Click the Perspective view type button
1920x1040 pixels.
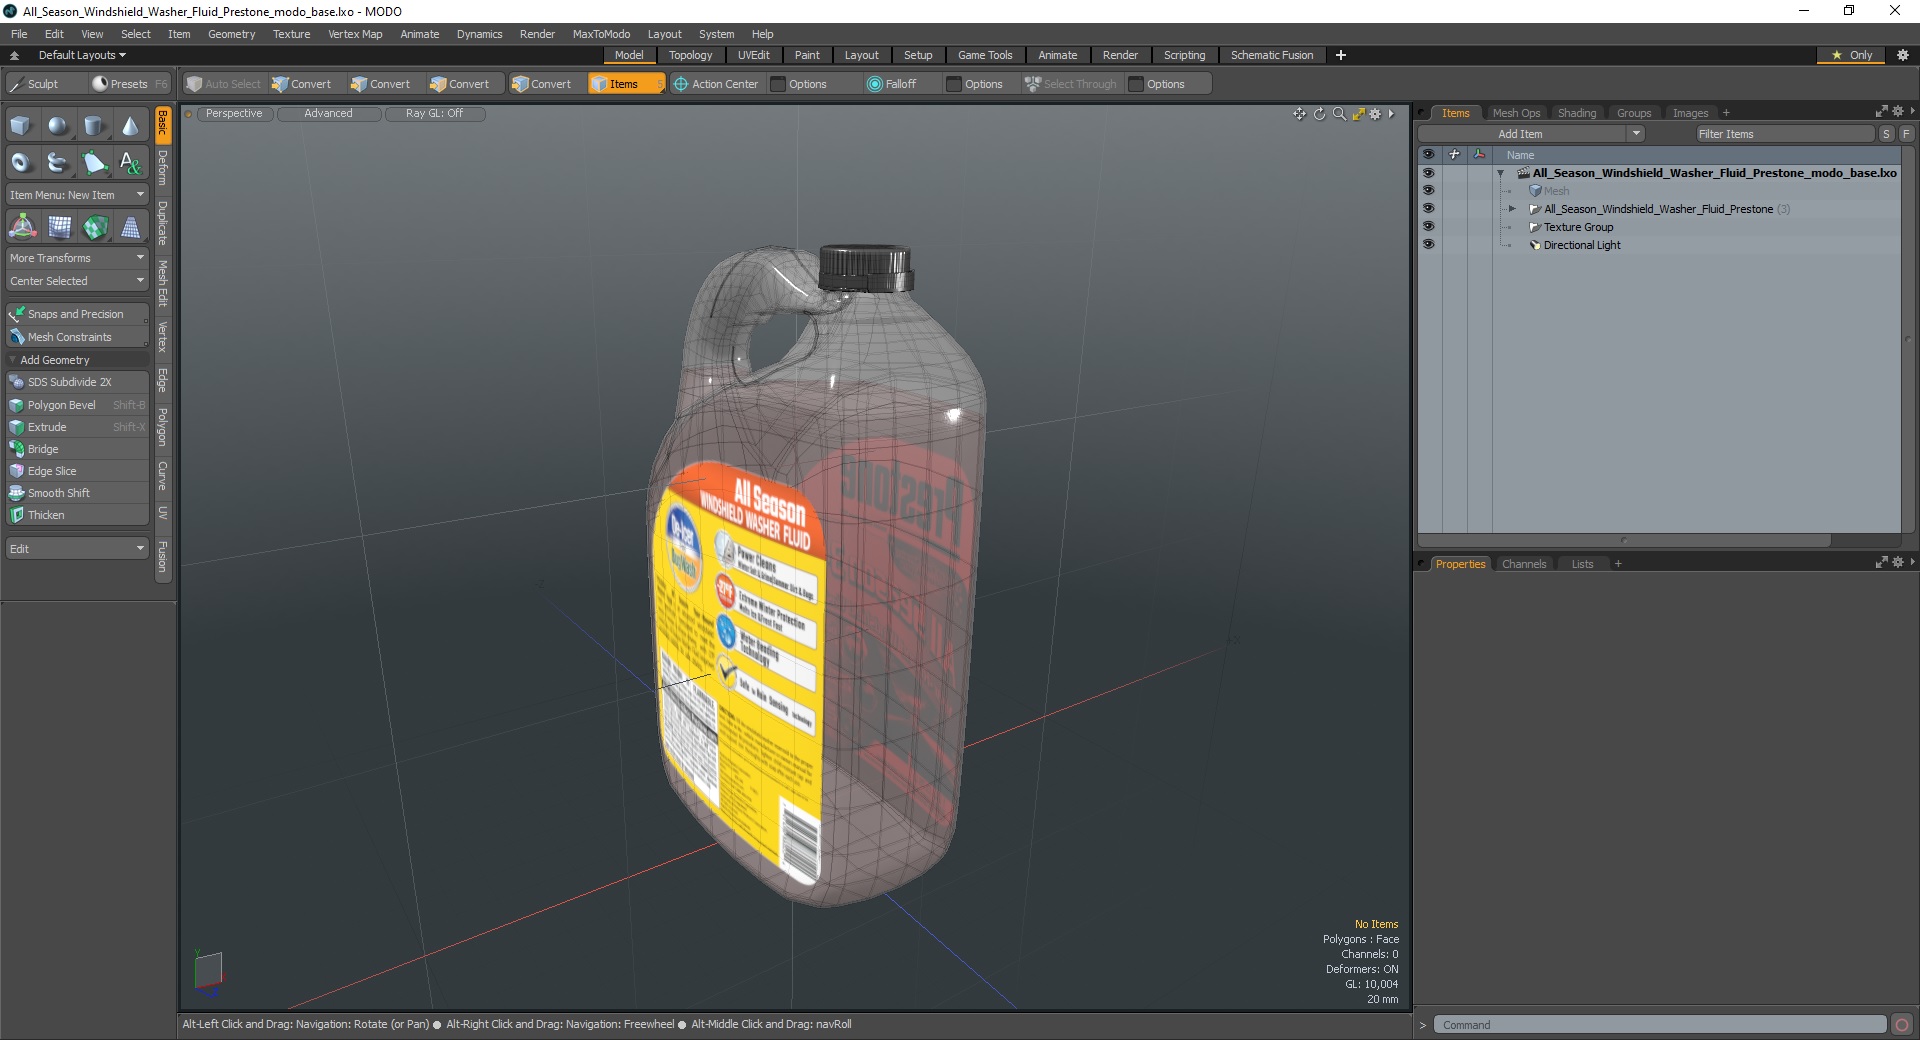tap(234, 114)
